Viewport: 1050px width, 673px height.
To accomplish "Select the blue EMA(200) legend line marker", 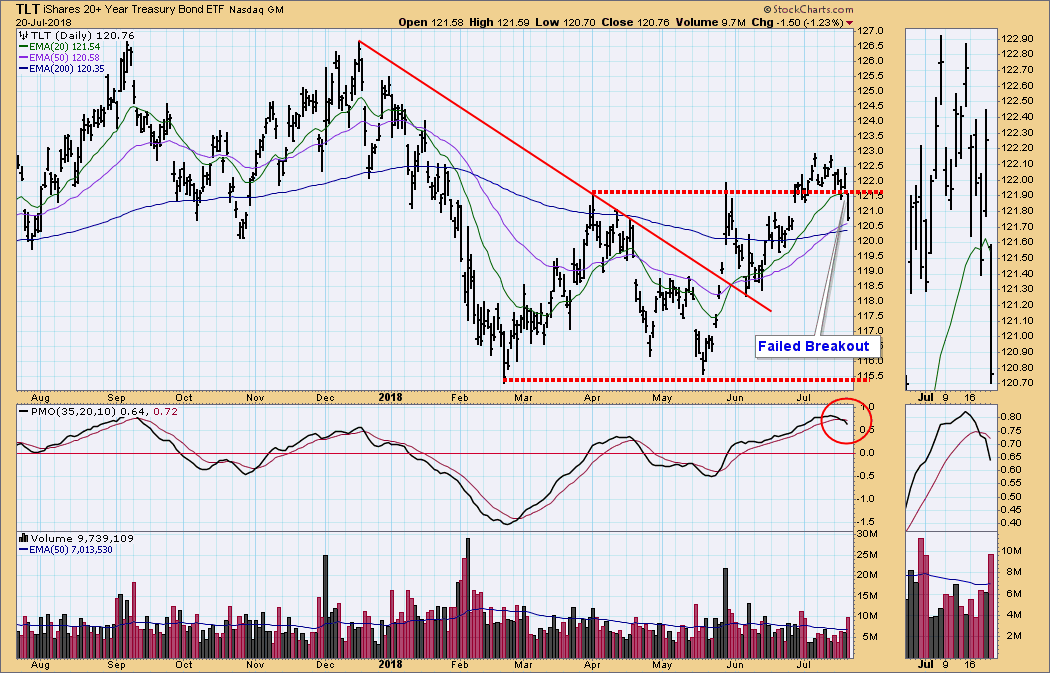I will coord(23,68).
